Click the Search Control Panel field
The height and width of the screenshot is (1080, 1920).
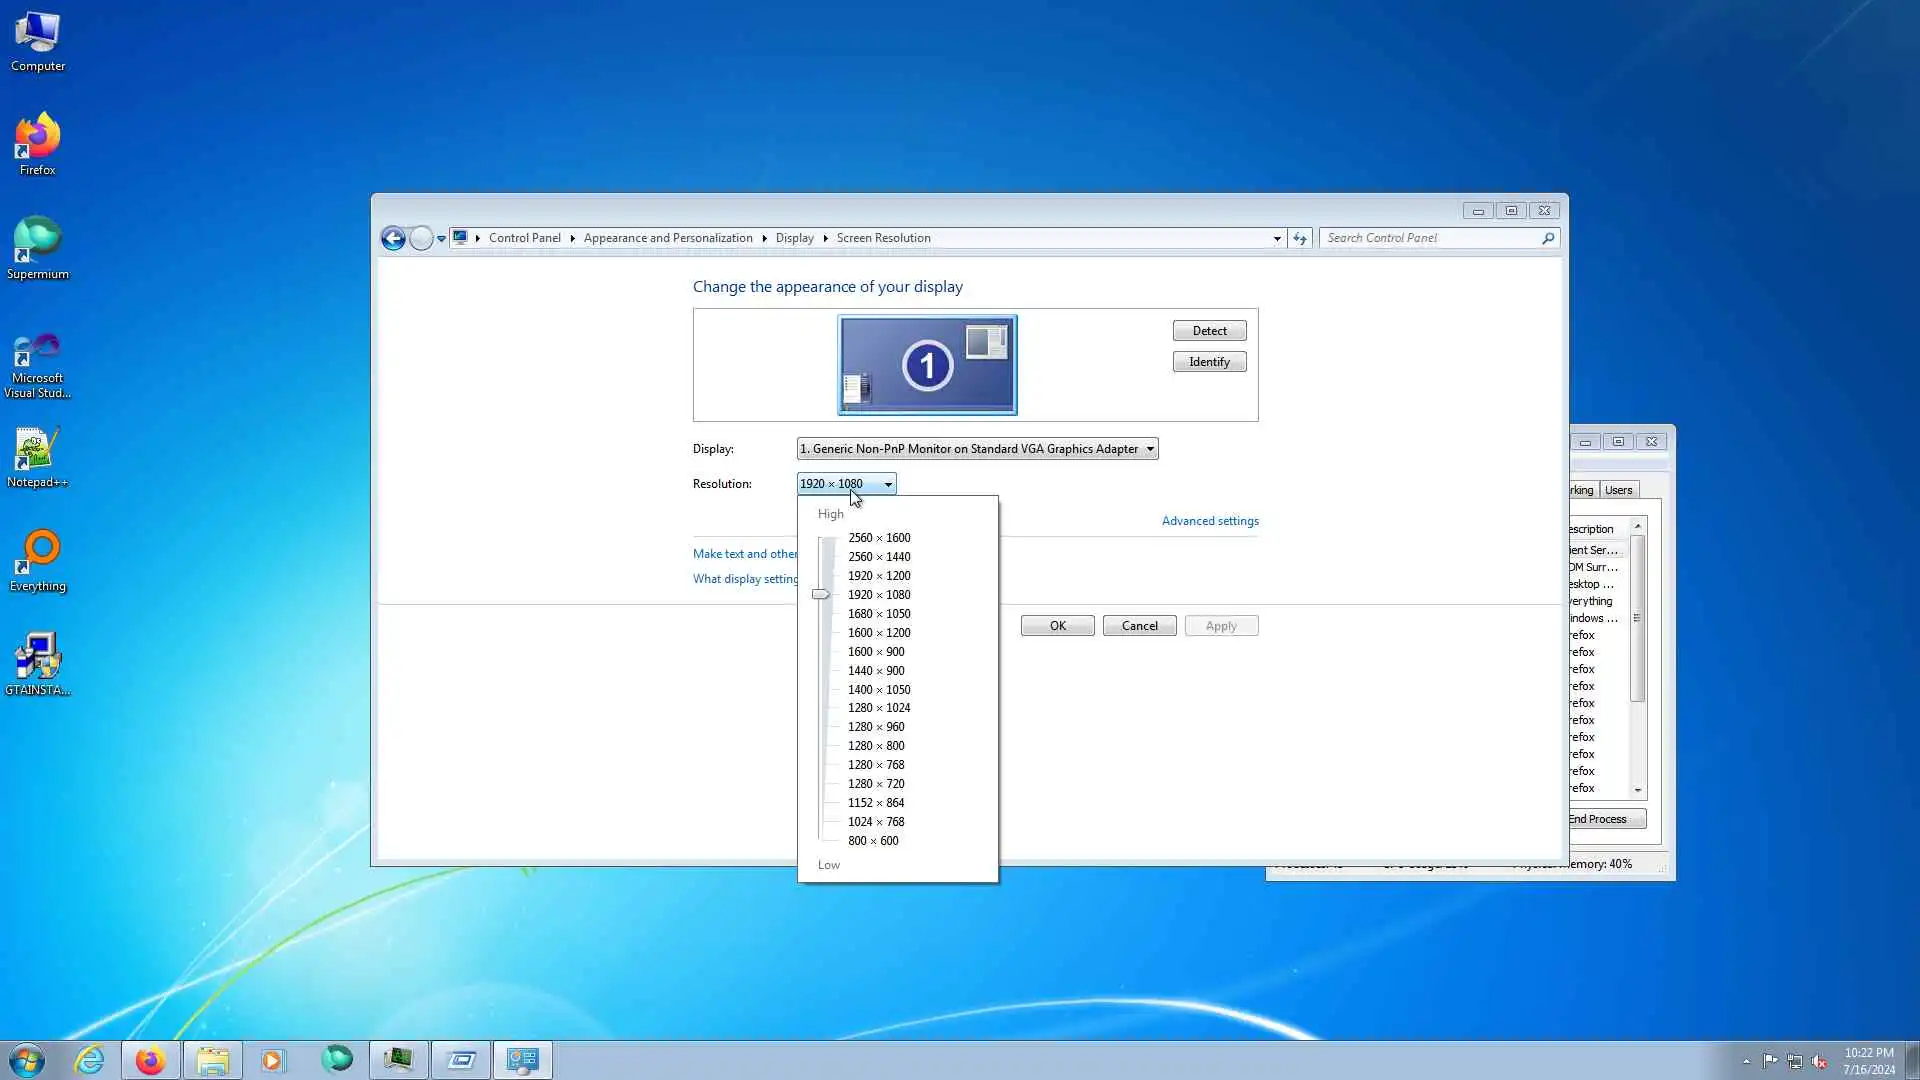click(1430, 238)
